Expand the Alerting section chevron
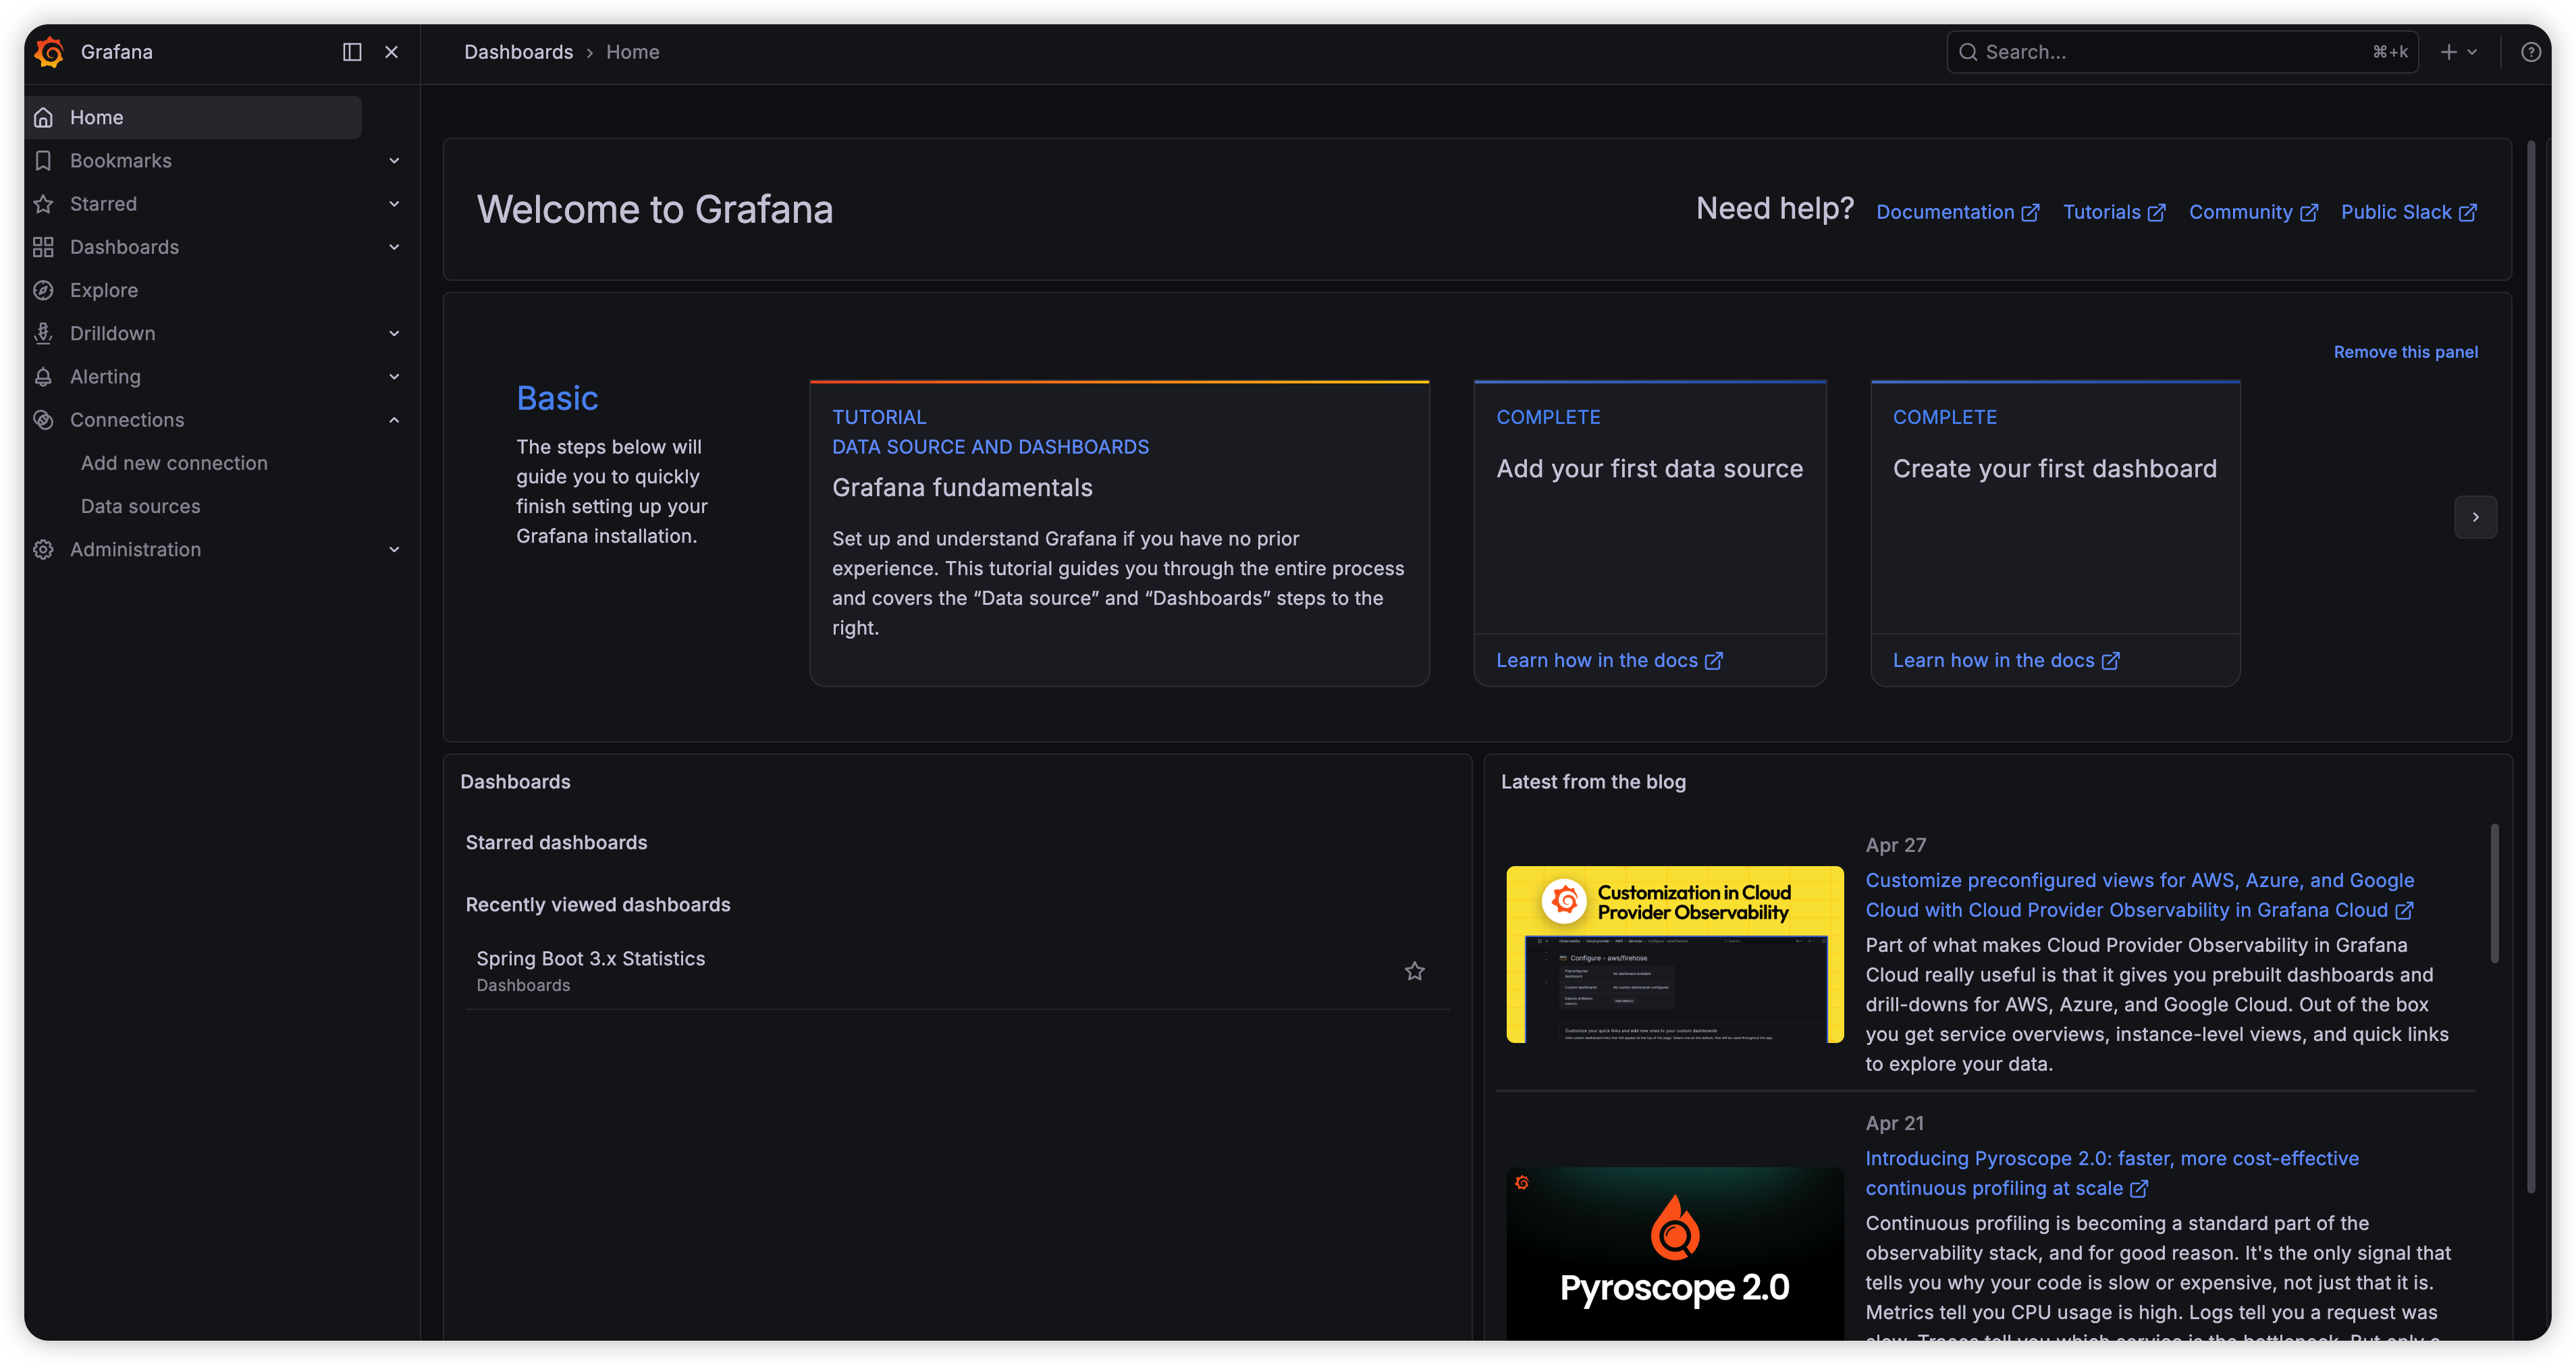 coord(394,377)
